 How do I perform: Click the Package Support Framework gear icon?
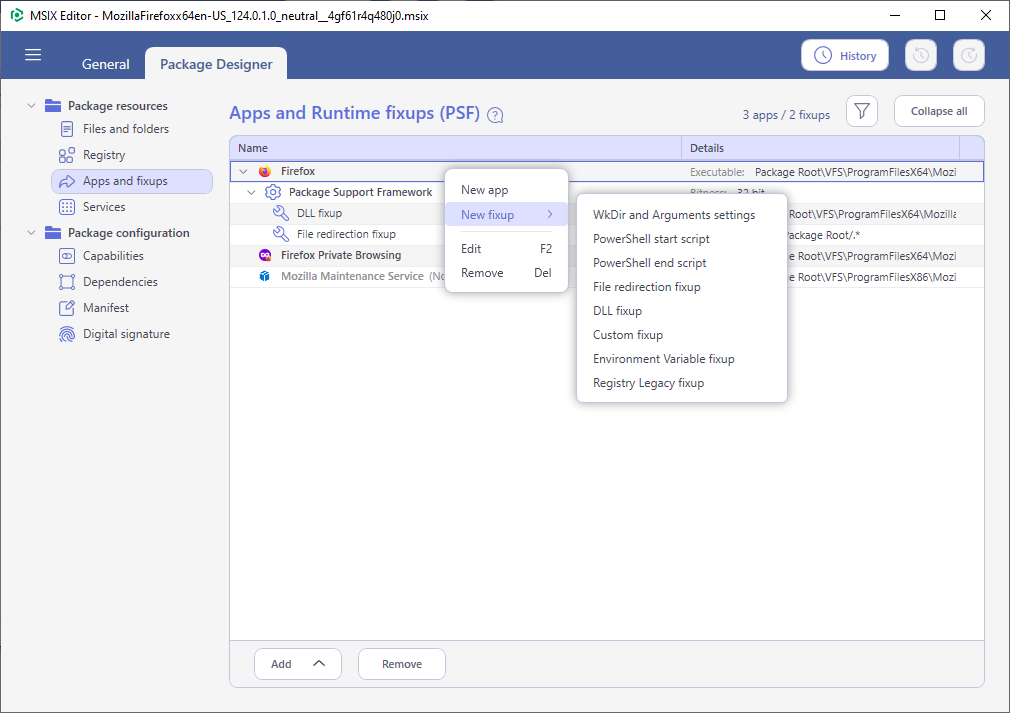point(273,192)
